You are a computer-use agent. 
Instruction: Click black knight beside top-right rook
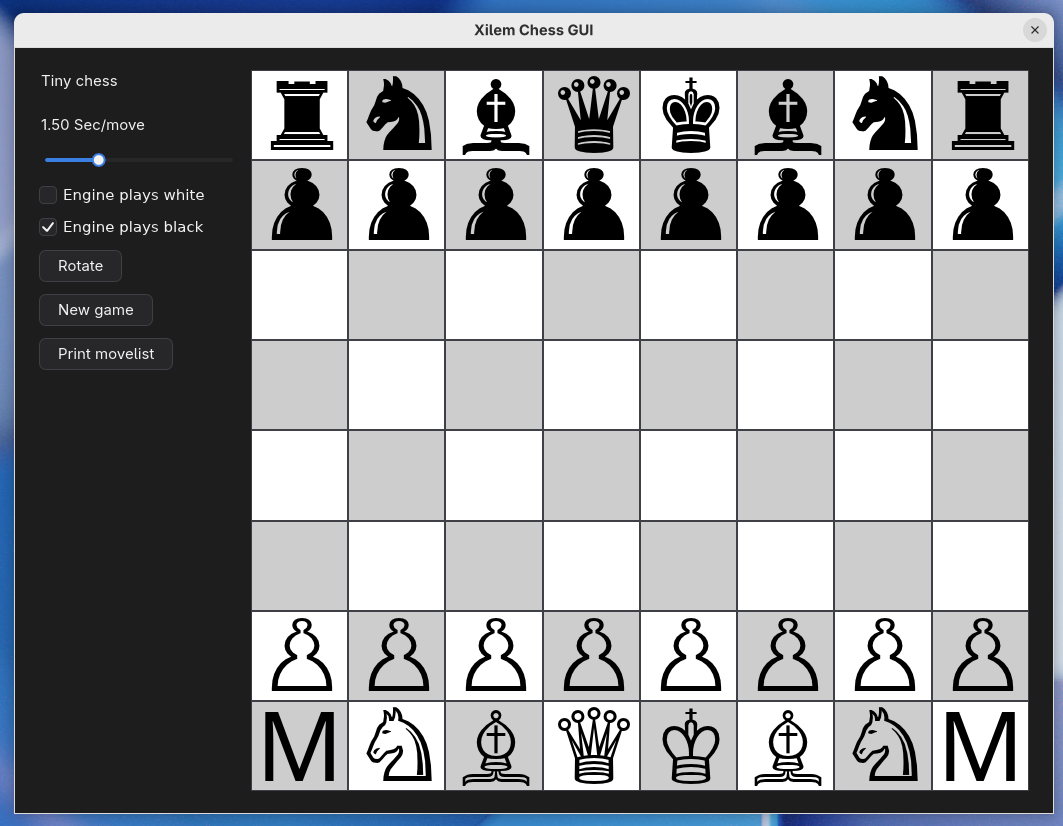point(883,115)
